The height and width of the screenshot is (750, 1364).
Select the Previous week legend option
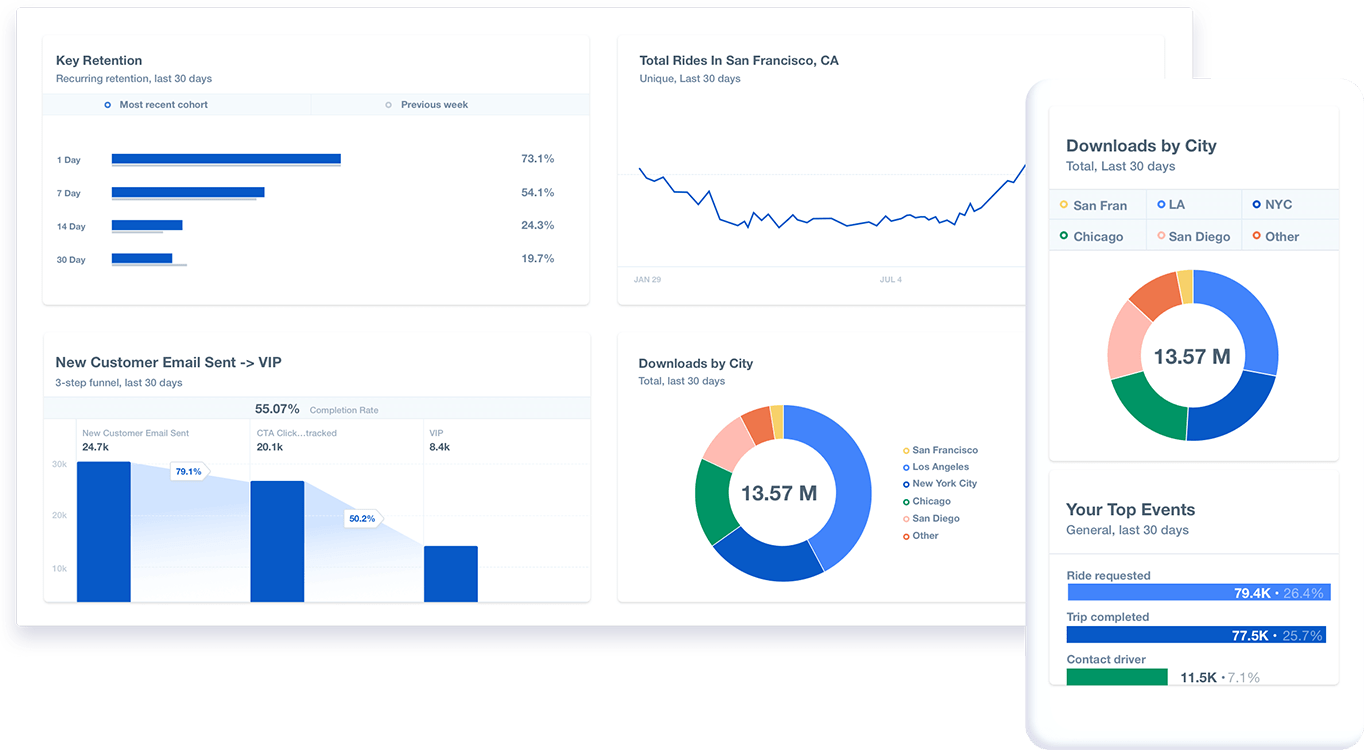427,105
